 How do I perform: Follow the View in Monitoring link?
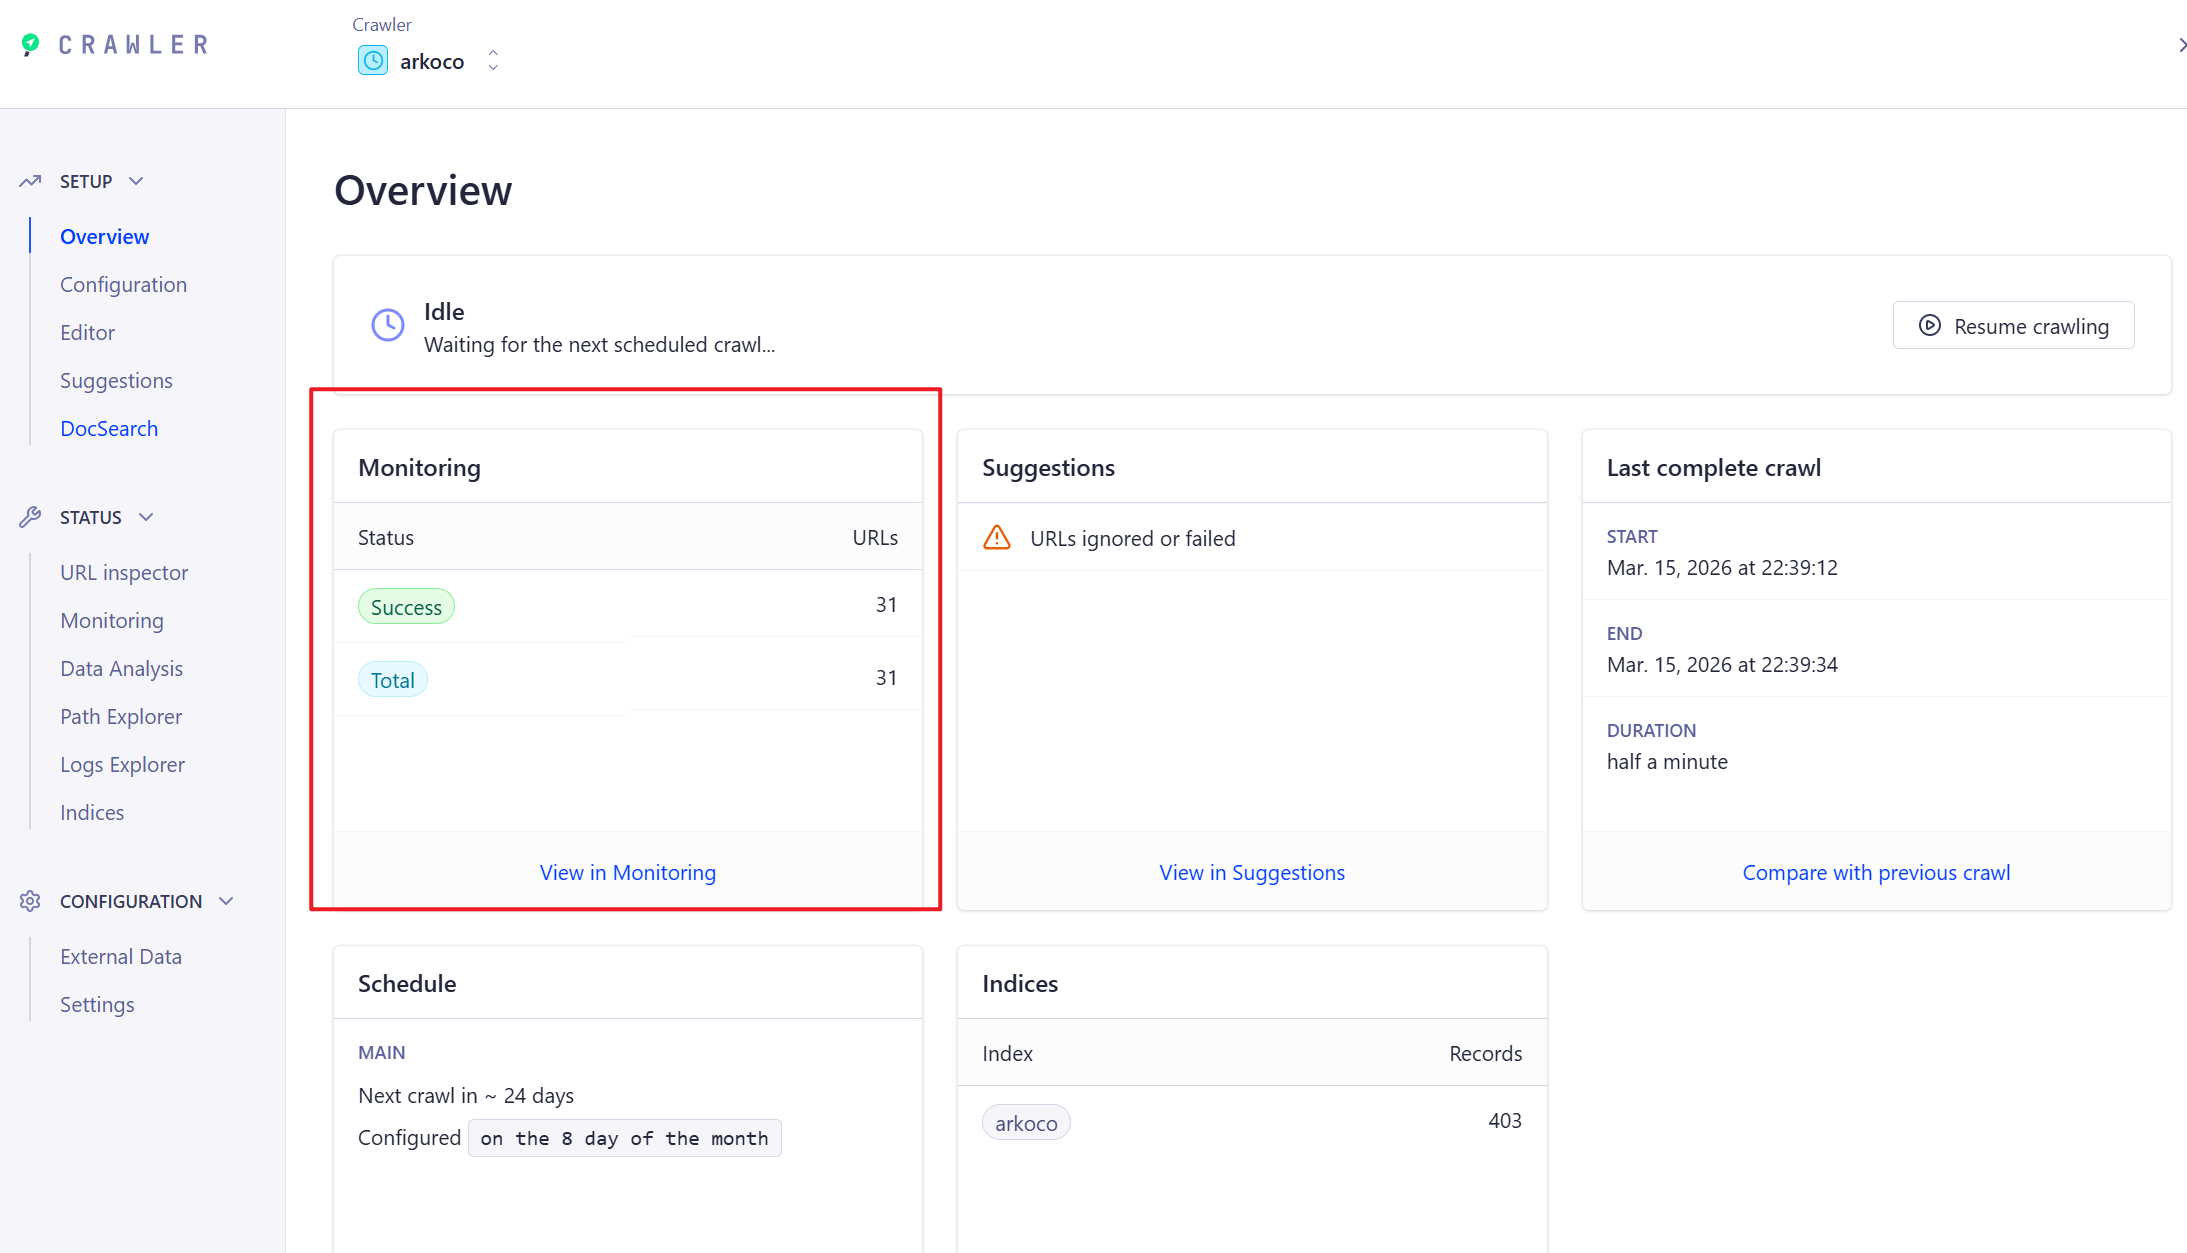tap(628, 873)
